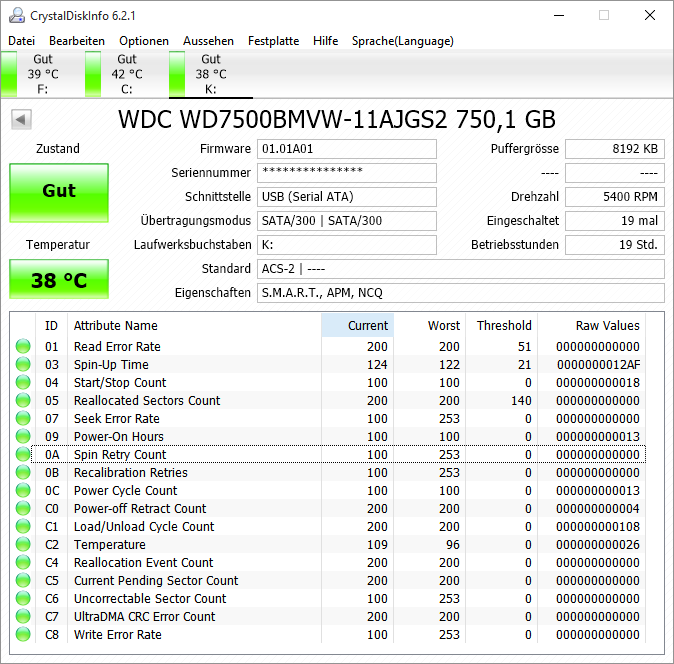Click the CrystalDiskInfo app icon in title bar
The height and width of the screenshot is (664, 674).
tap(17, 15)
